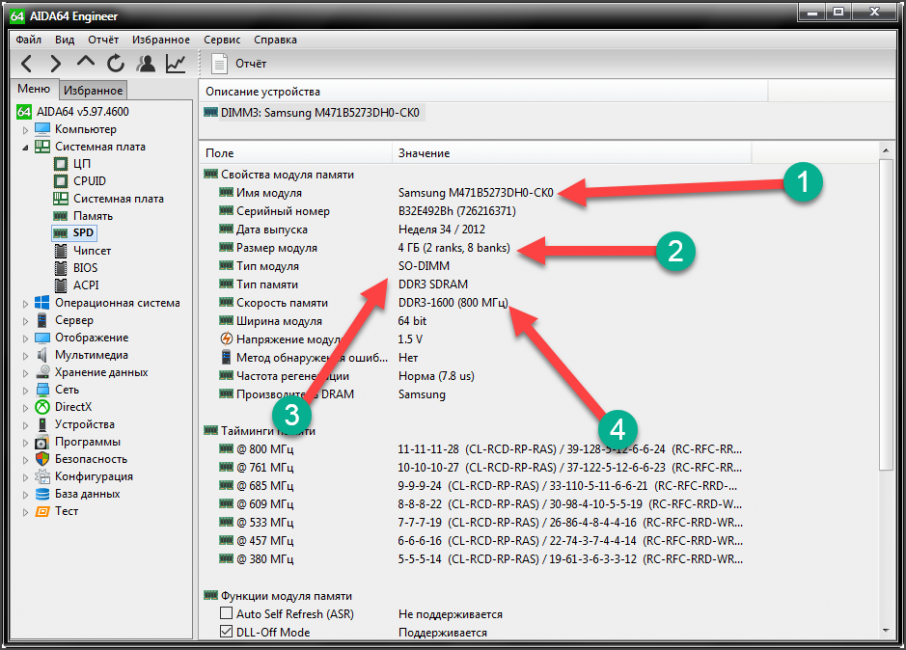Click the BIOS chip icon
Screen dimensions: 906x650
point(61,268)
